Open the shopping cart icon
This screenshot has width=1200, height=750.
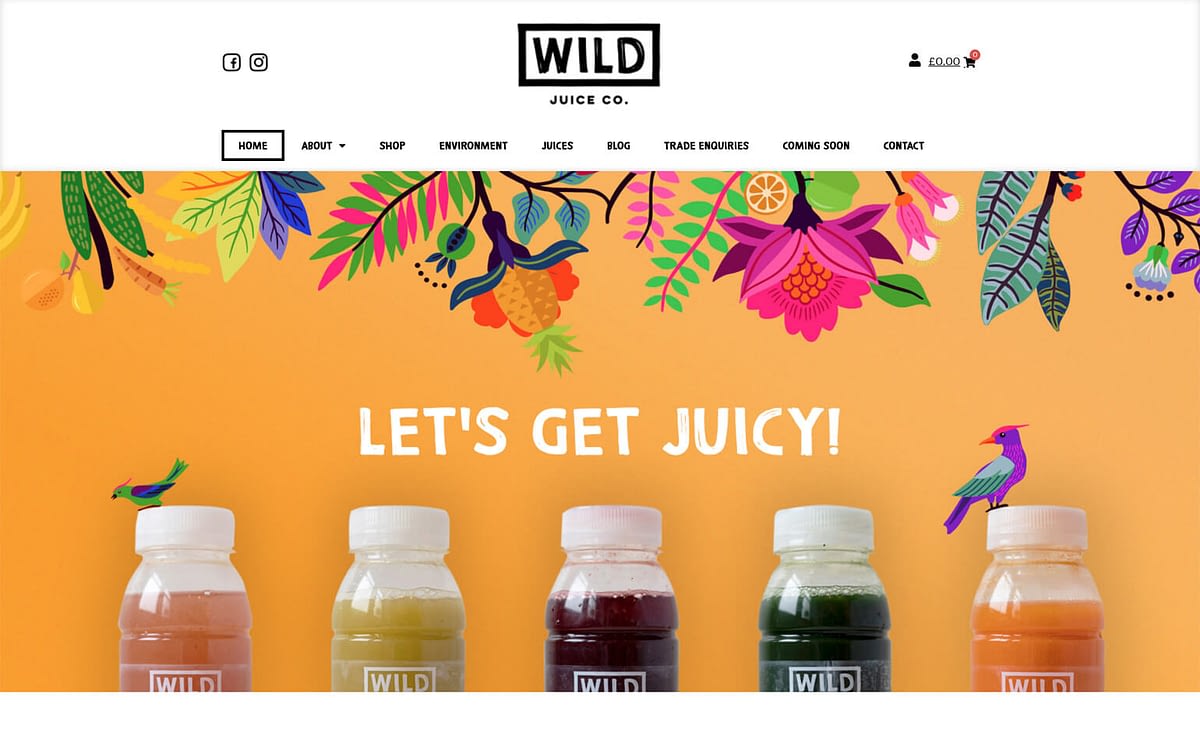[969, 62]
